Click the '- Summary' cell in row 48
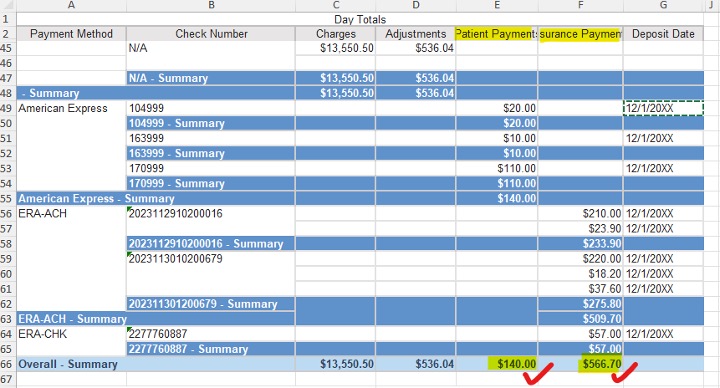 pos(156,93)
